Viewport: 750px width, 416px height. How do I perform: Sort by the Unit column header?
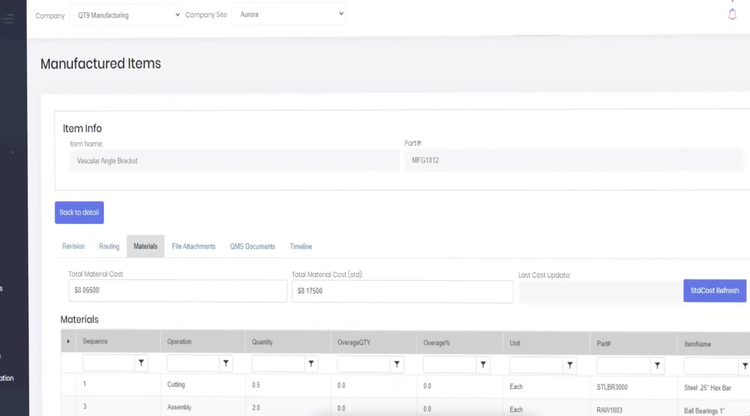pos(515,343)
